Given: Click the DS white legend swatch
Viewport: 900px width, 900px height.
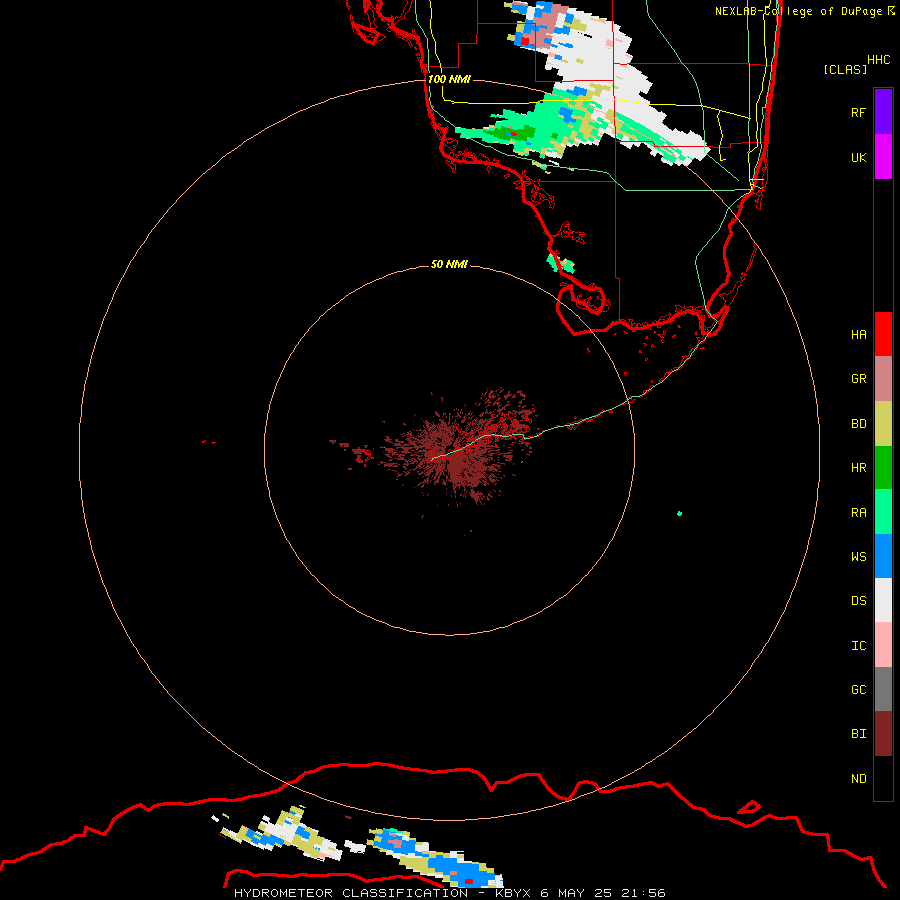Looking at the screenshot, I should (x=883, y=600).
